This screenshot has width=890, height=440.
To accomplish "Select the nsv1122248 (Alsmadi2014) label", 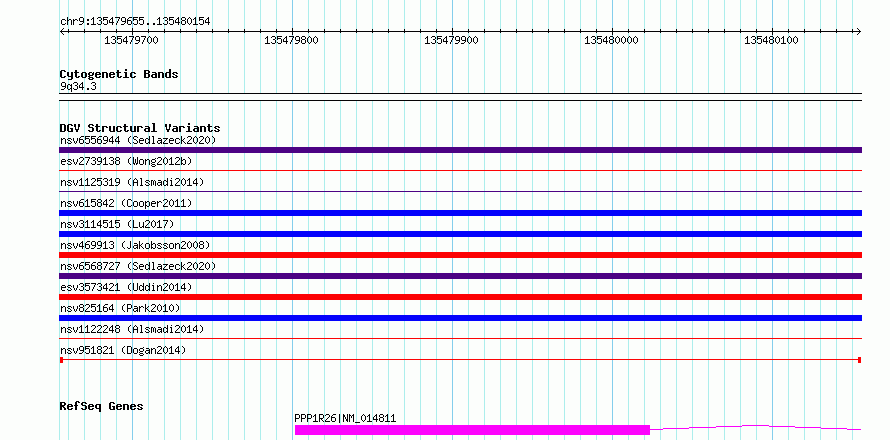I will pos(132,329).
